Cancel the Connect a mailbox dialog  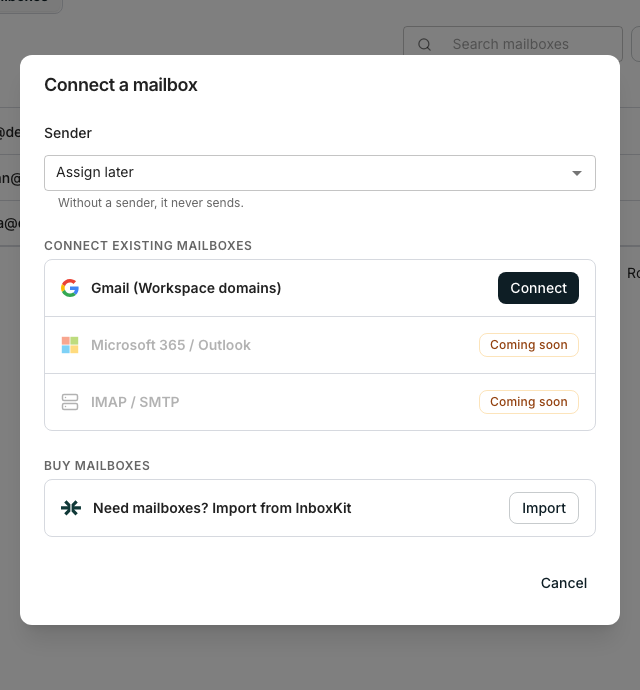click(563, 583)
